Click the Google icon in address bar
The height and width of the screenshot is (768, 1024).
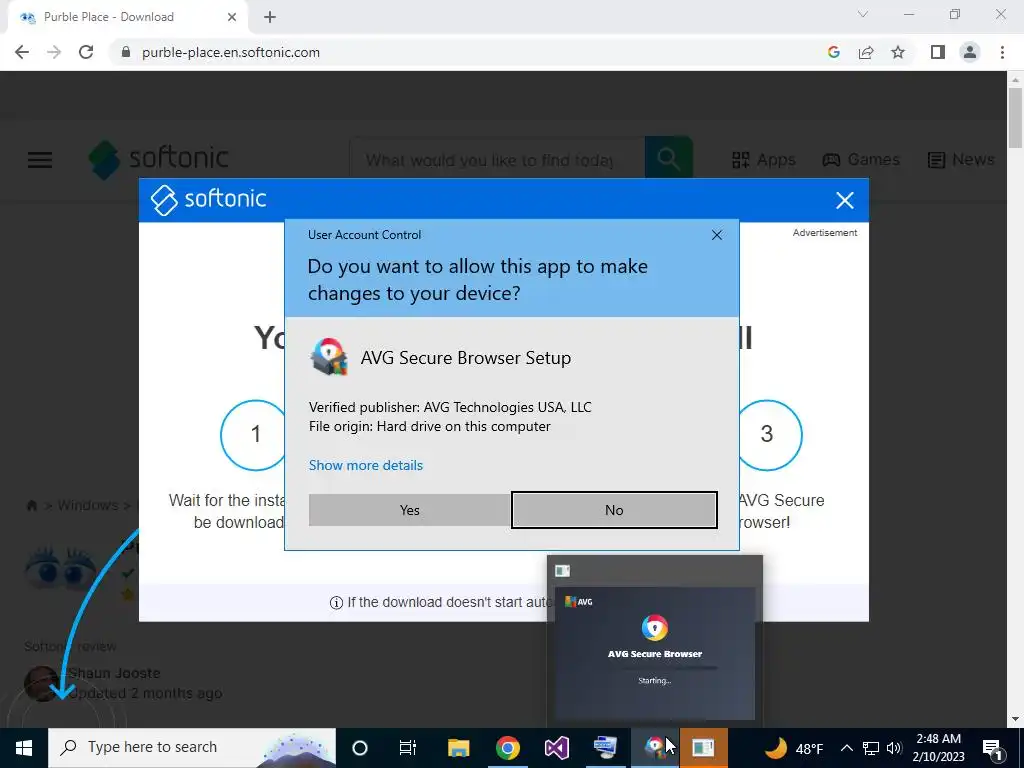[833, 52]
